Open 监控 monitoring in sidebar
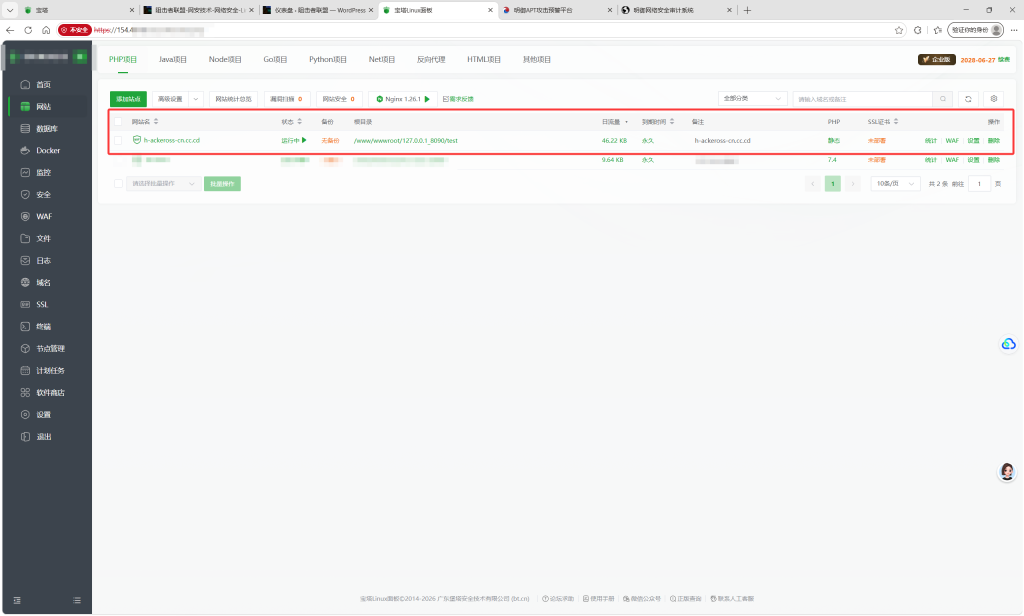 [x=43, y=173]
